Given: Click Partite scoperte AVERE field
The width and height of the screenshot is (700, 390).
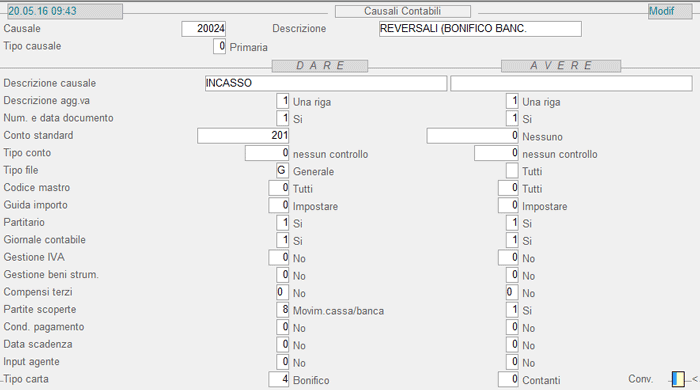Looking at the screenshot, I should click(512, 309).
